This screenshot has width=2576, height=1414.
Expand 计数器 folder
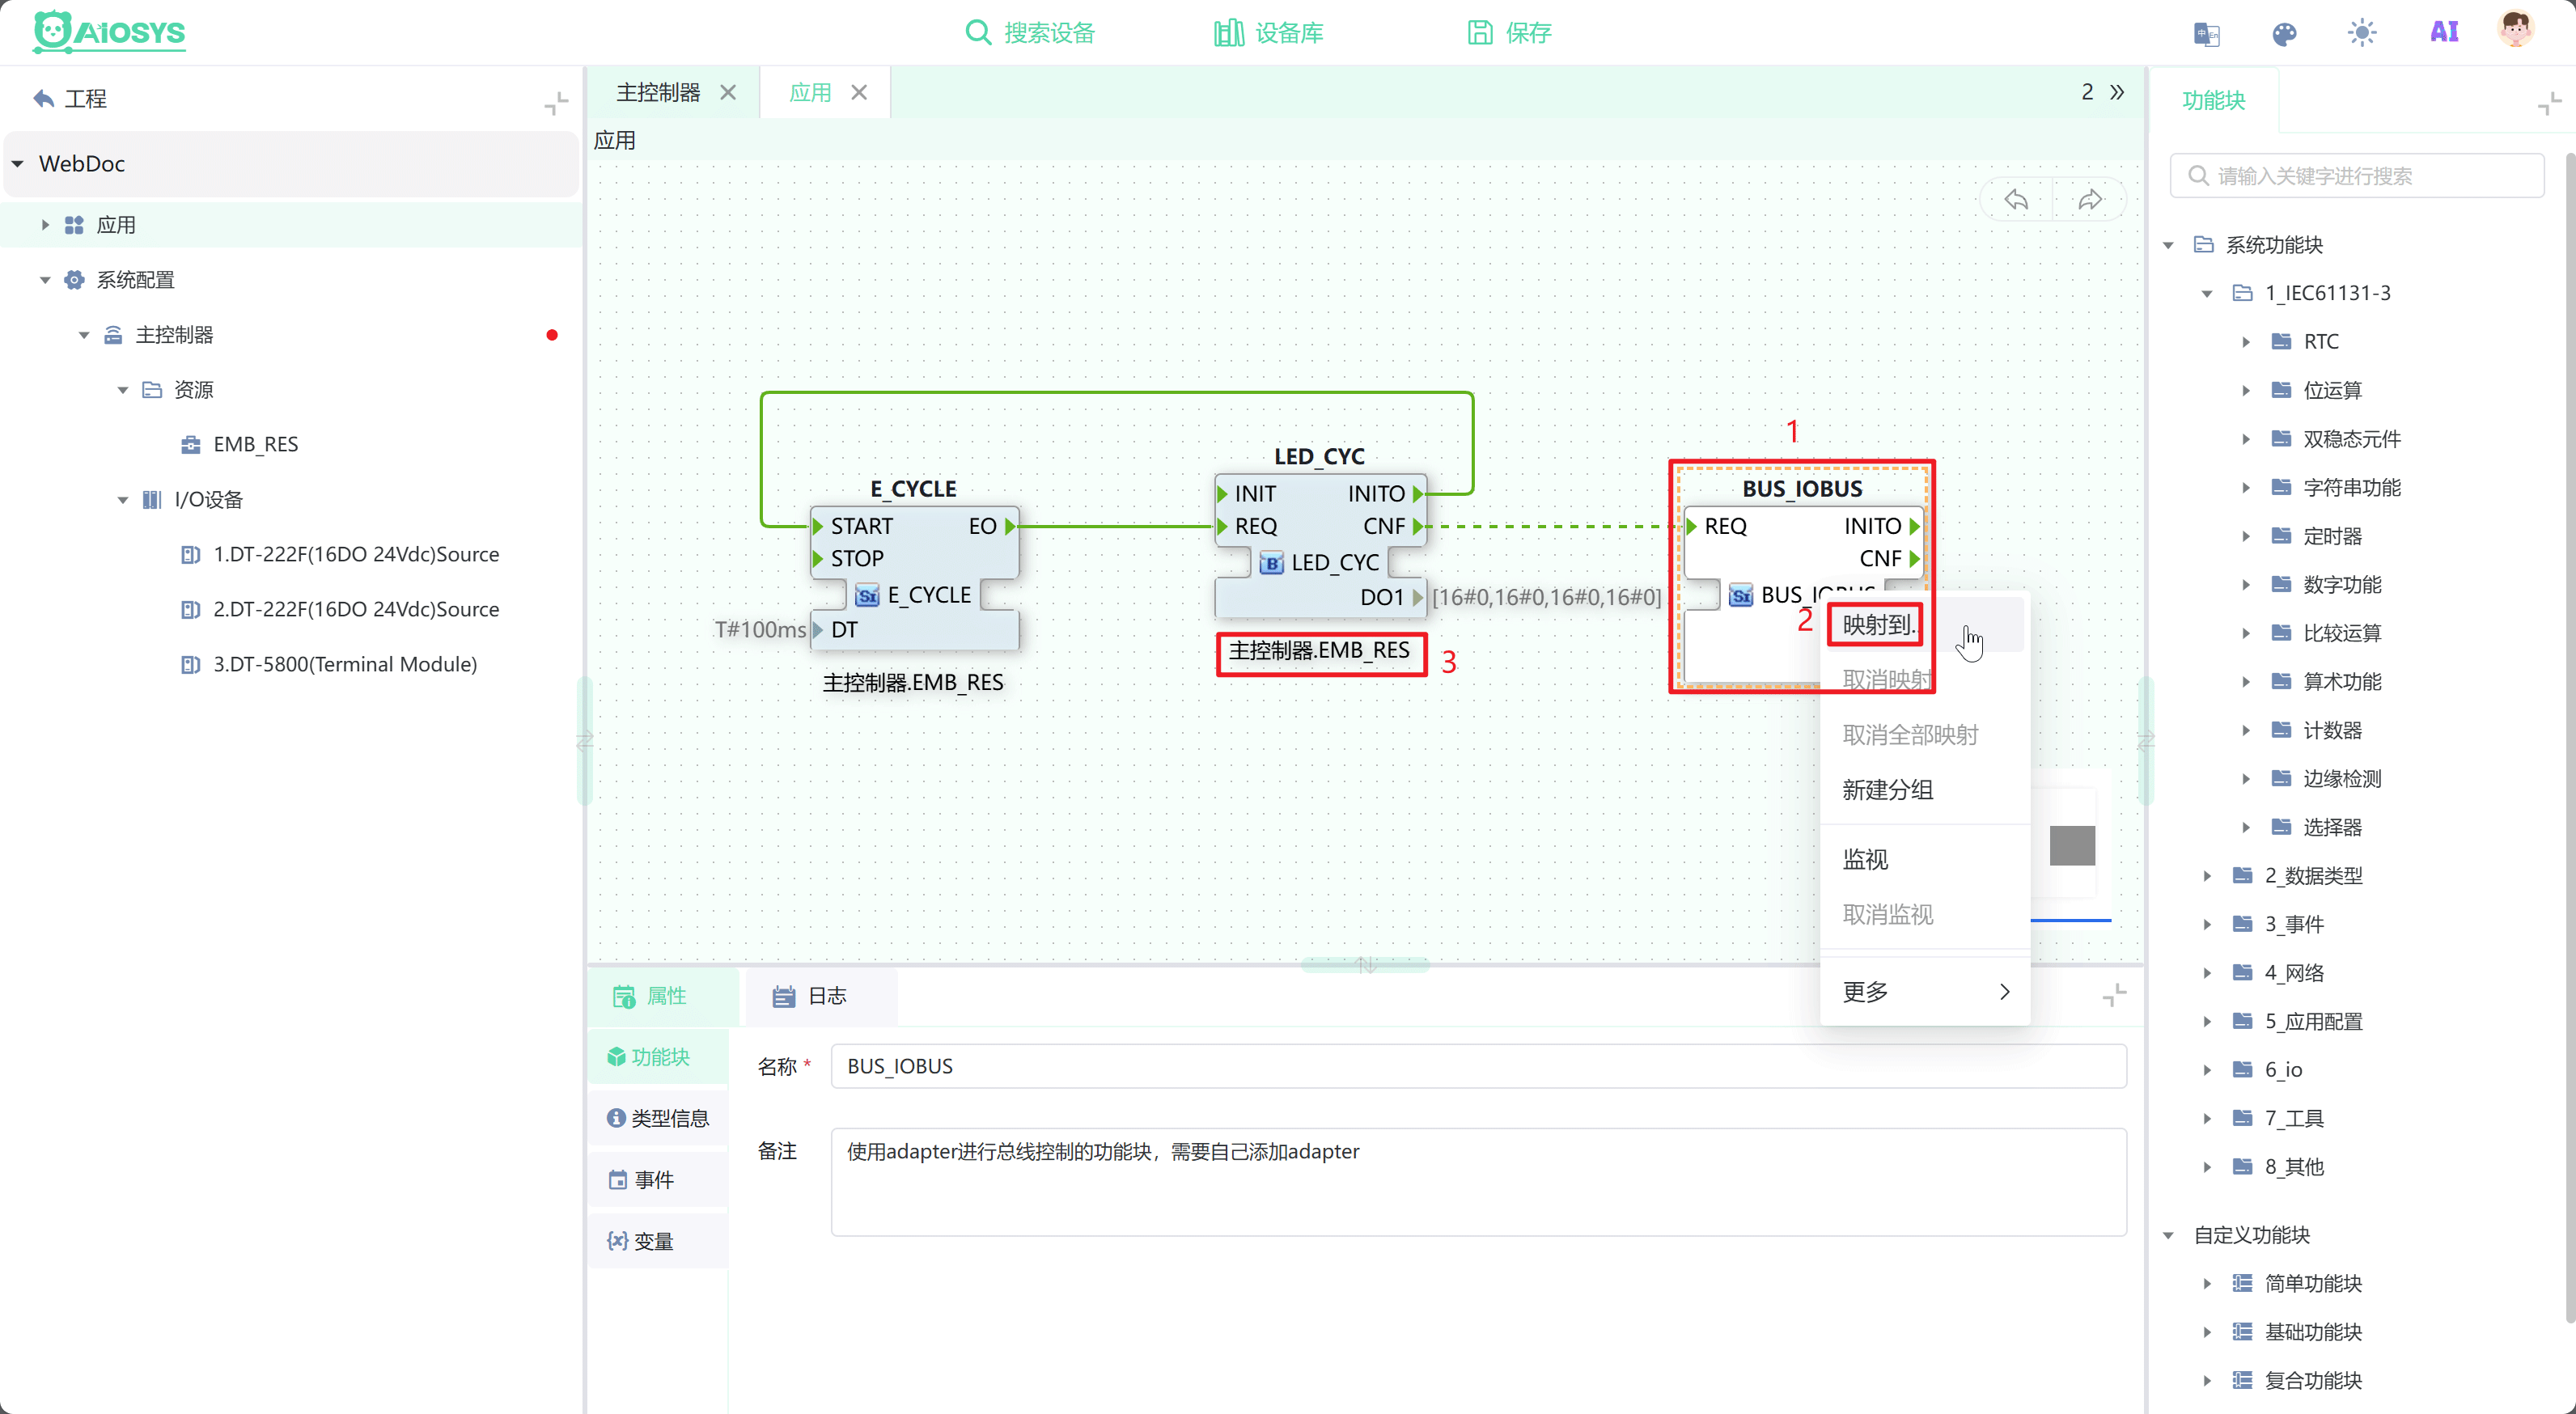2246,730
